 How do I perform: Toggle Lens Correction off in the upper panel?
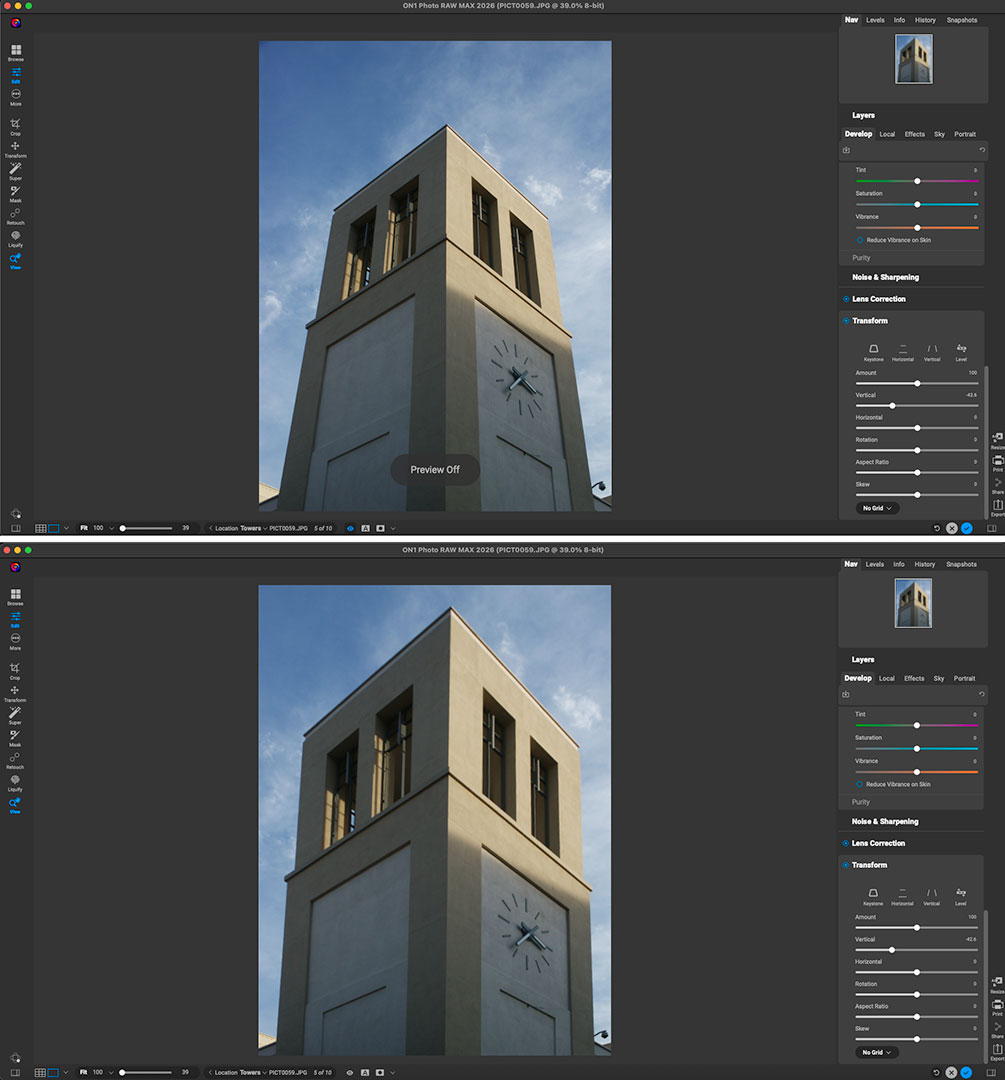coord(846,299)
